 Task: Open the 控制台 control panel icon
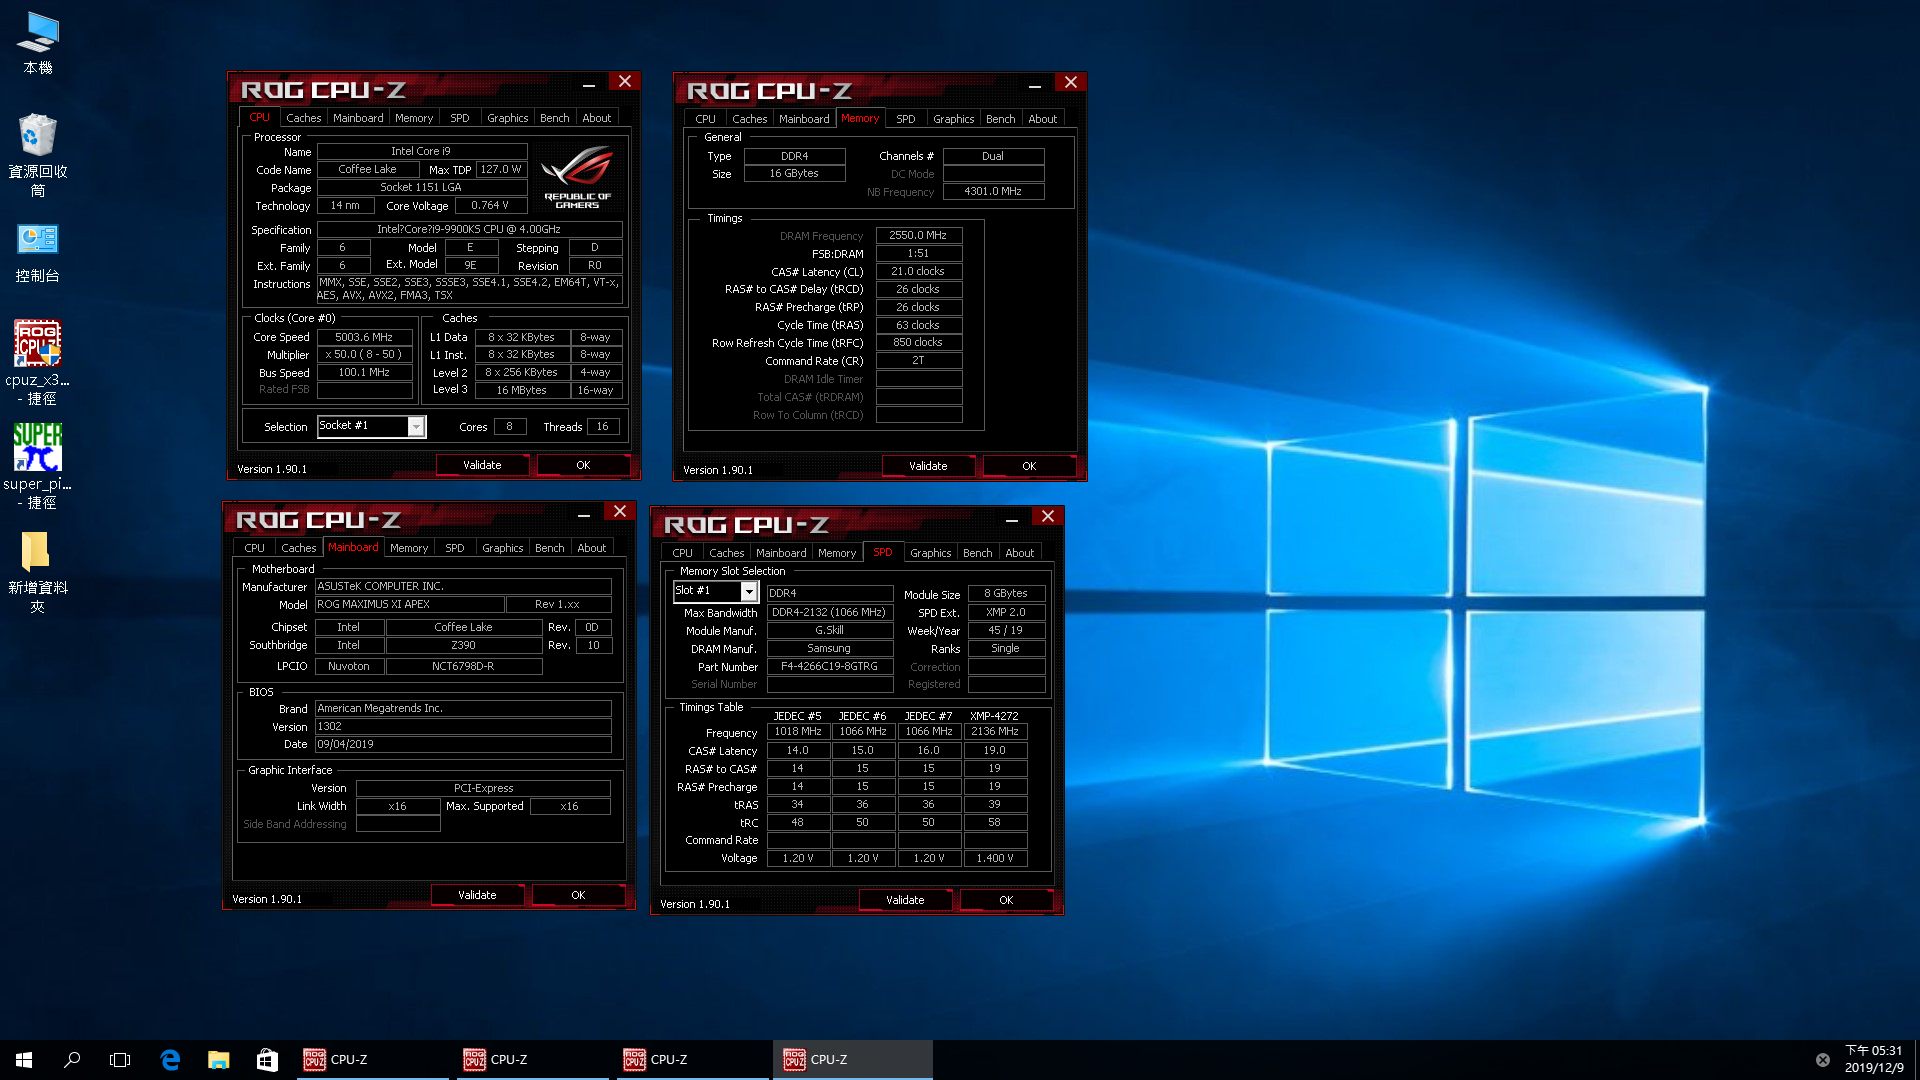tap(38, 253)
